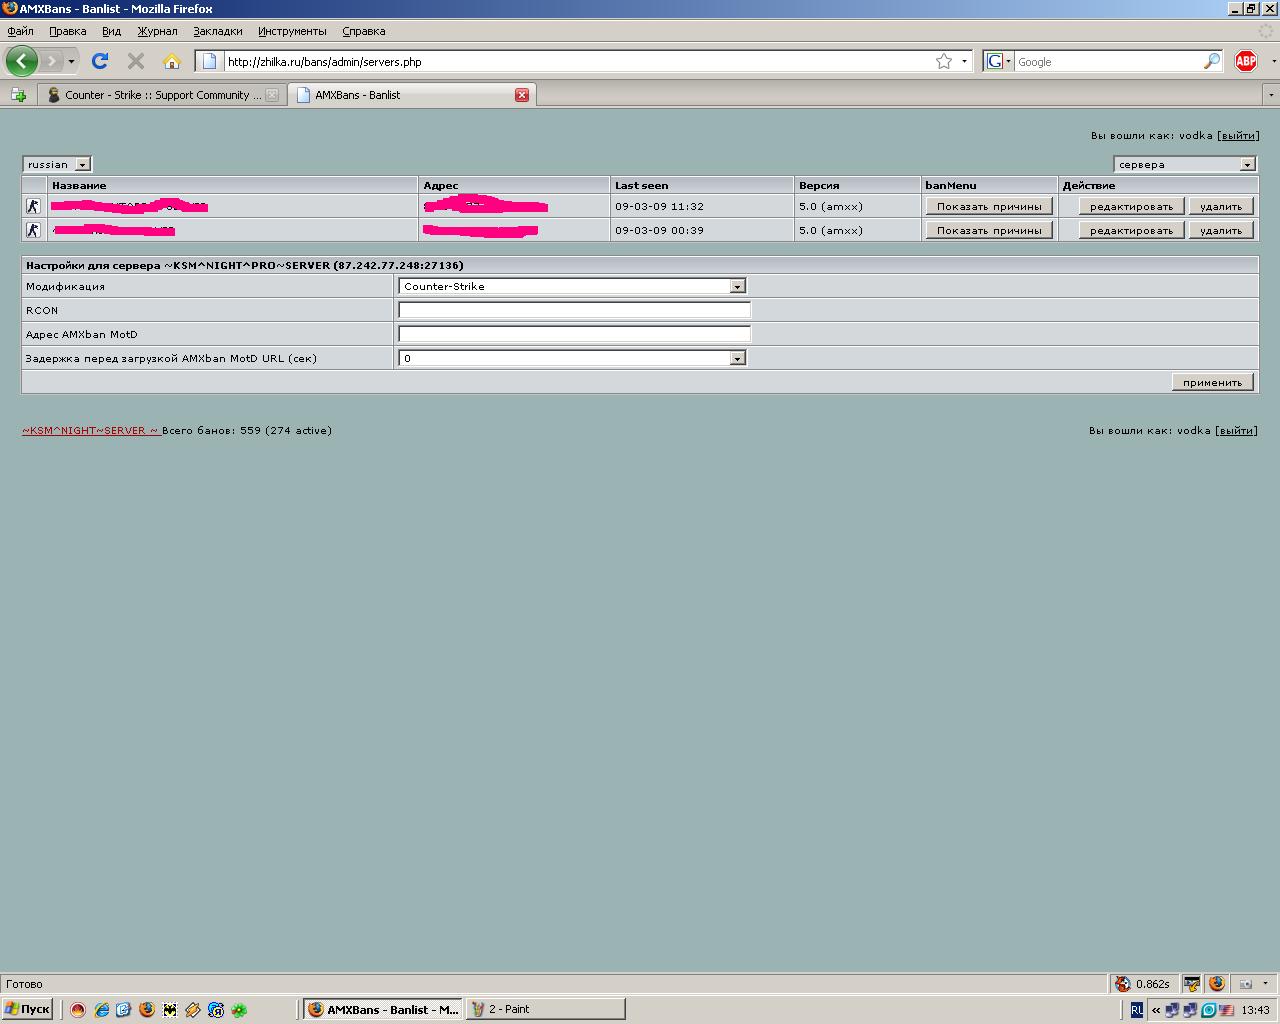Click the 13:43 taskbar clock
The height and width of the screenshot is (1024, 1280).
pyautogui.click(x=1255, y=1010)
